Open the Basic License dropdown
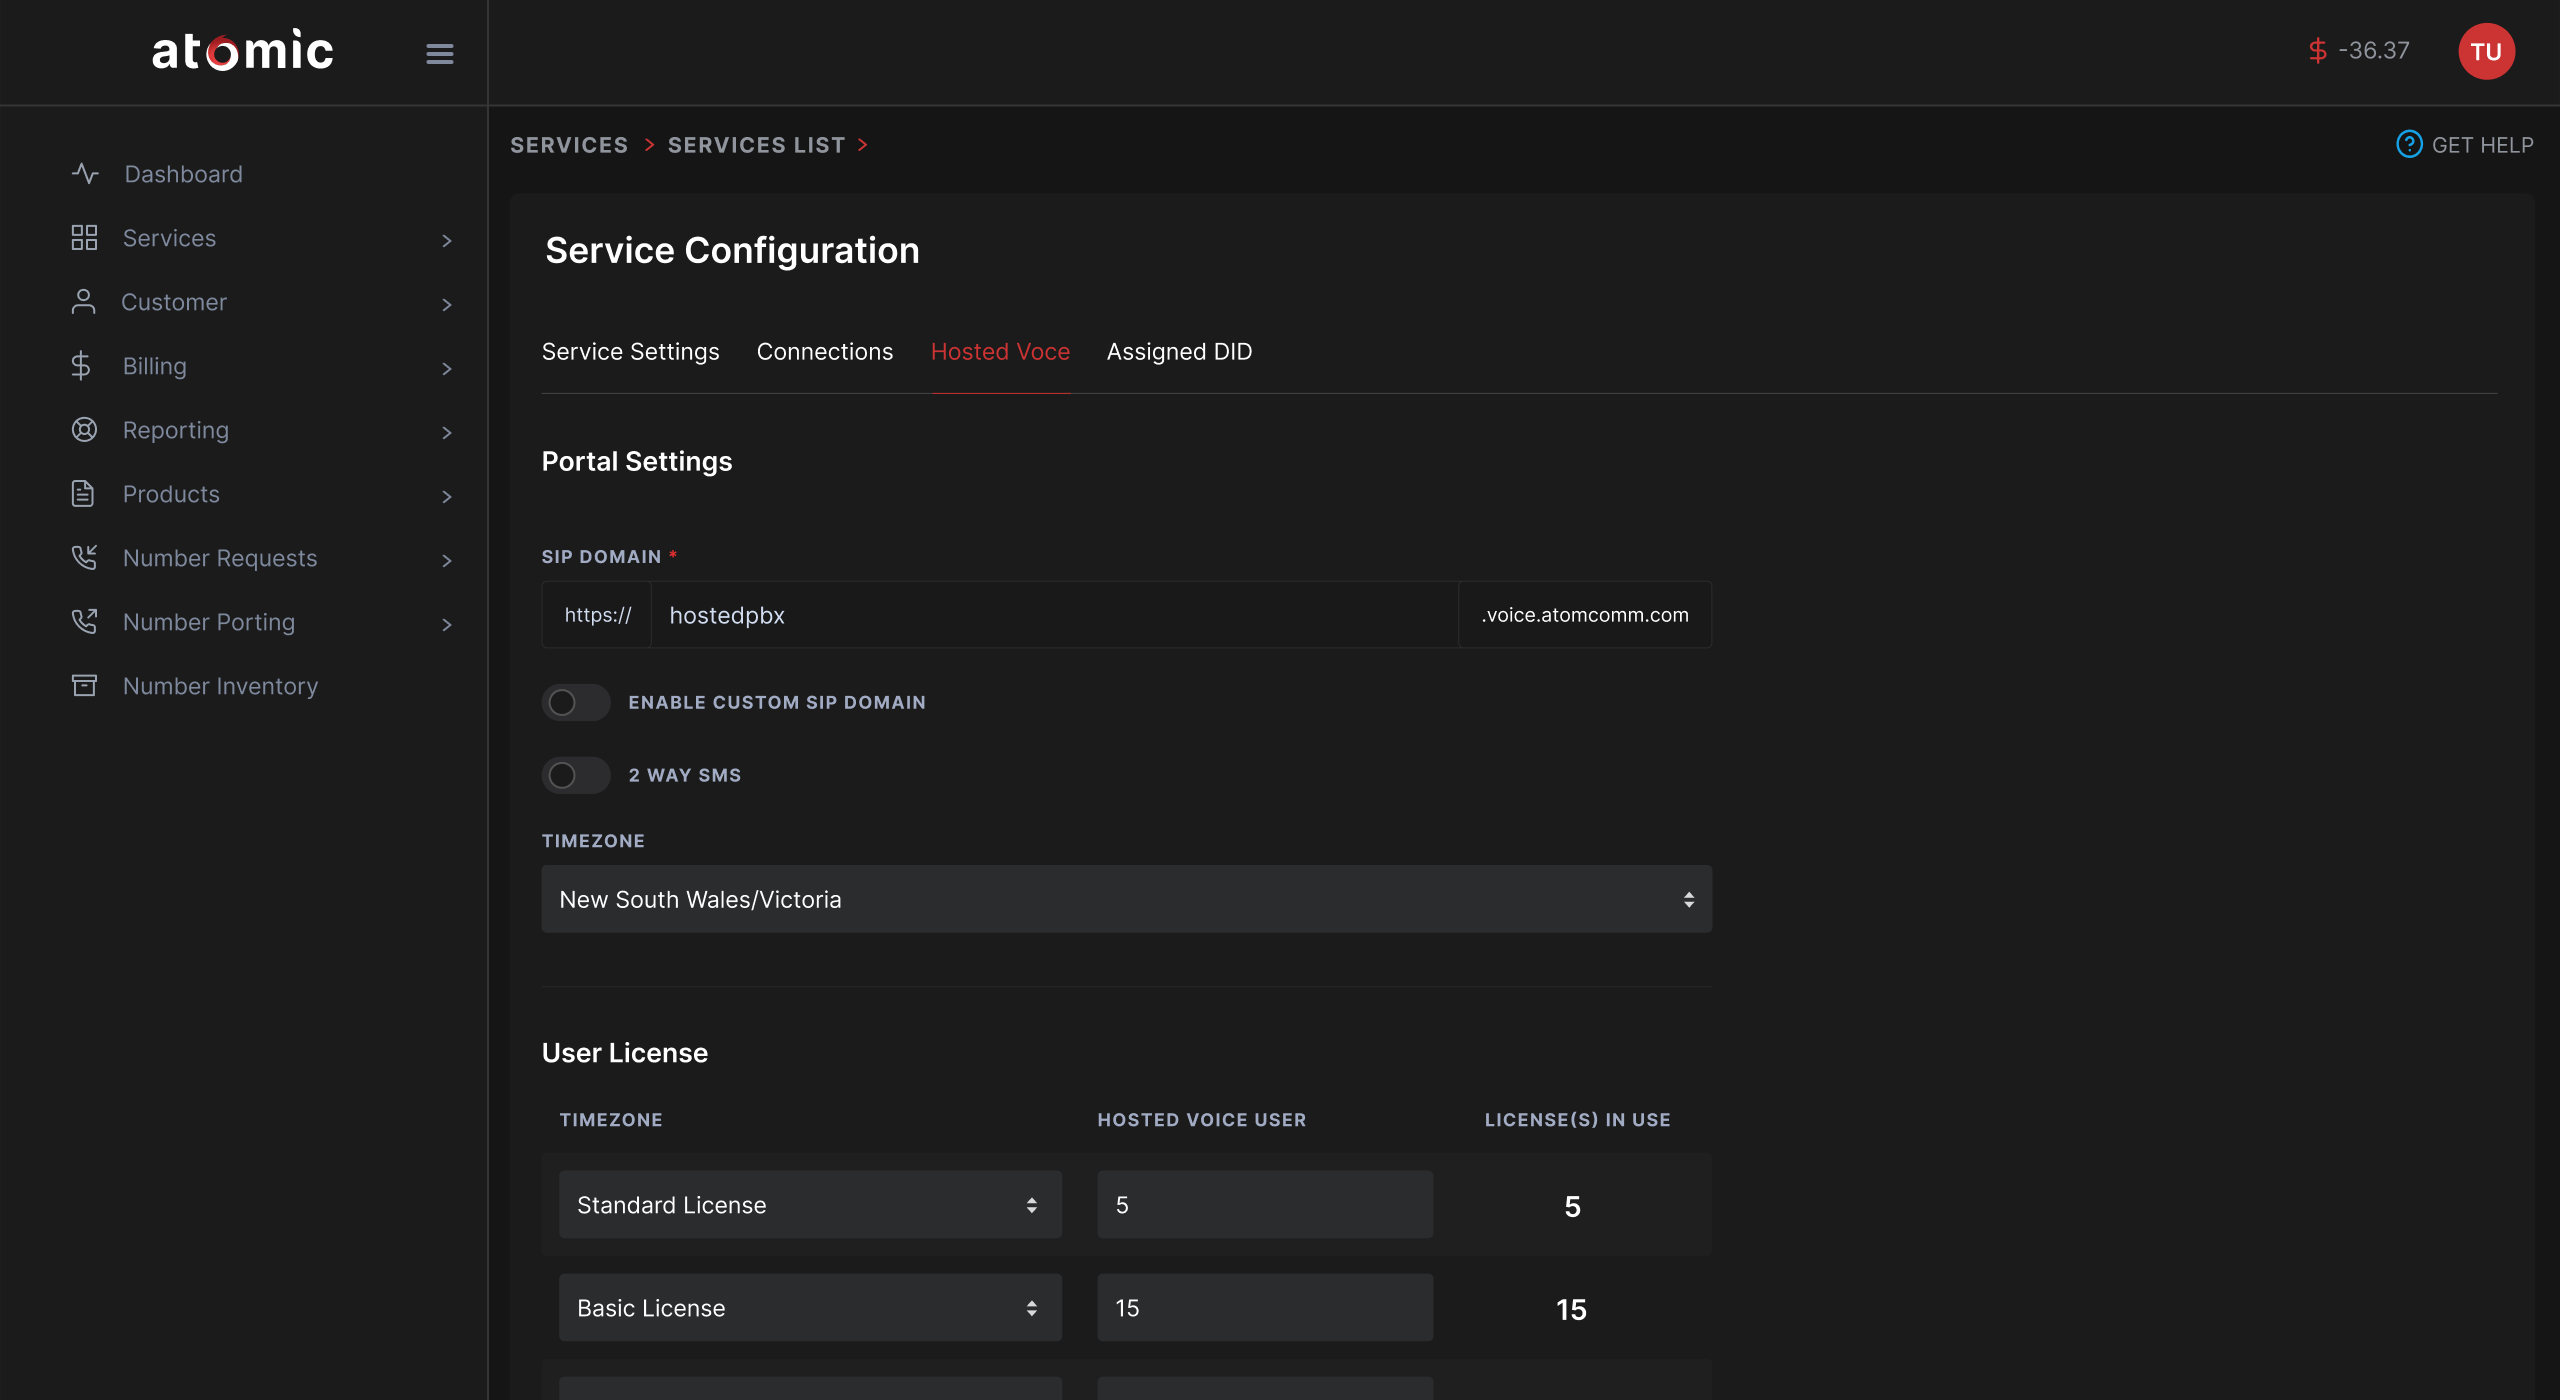 [x=809, y=1308]
